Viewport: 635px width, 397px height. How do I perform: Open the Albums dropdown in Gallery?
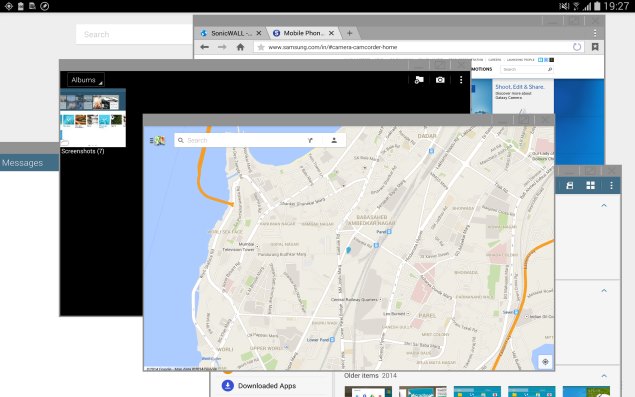86,80
